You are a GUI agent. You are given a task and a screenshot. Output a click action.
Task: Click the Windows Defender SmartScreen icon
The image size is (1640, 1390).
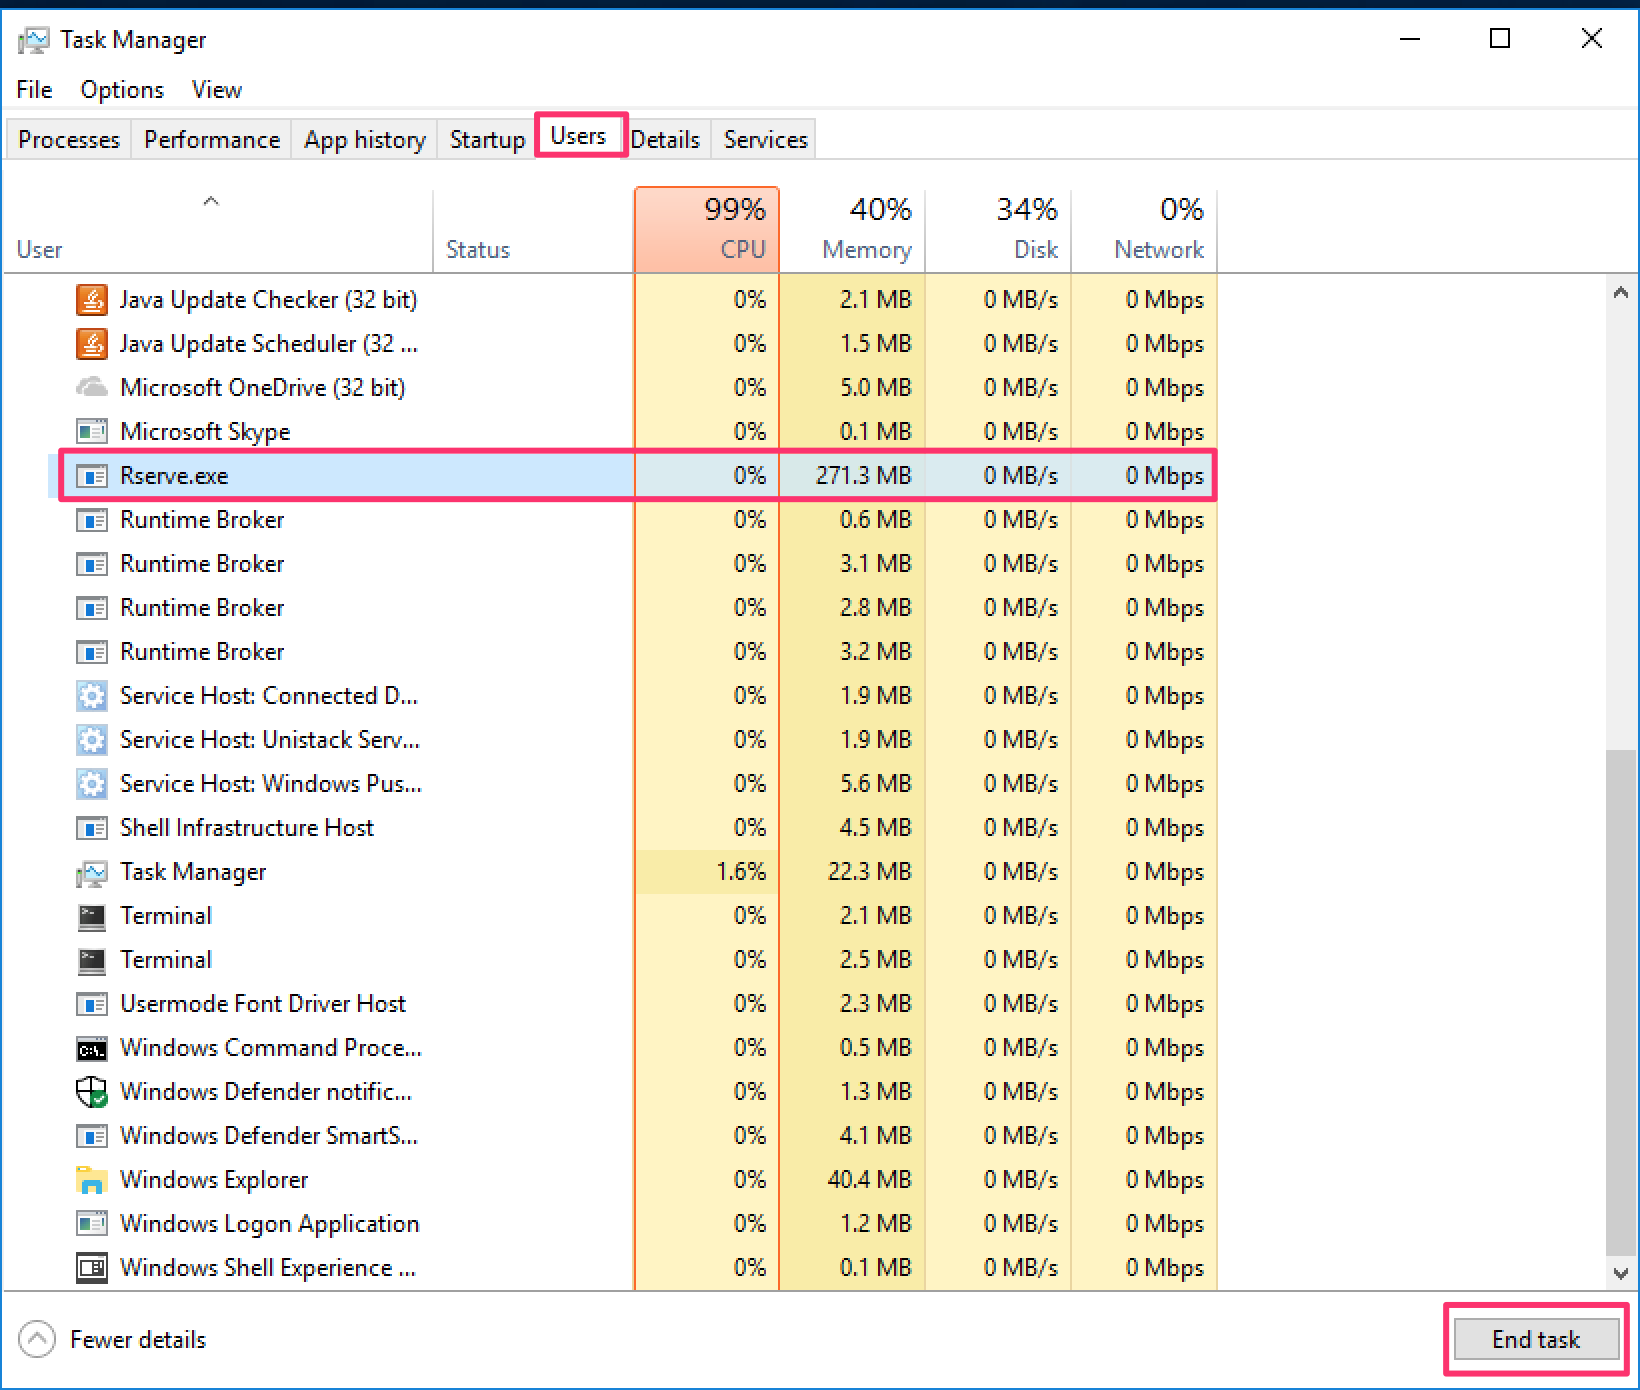pos(92,1136)
